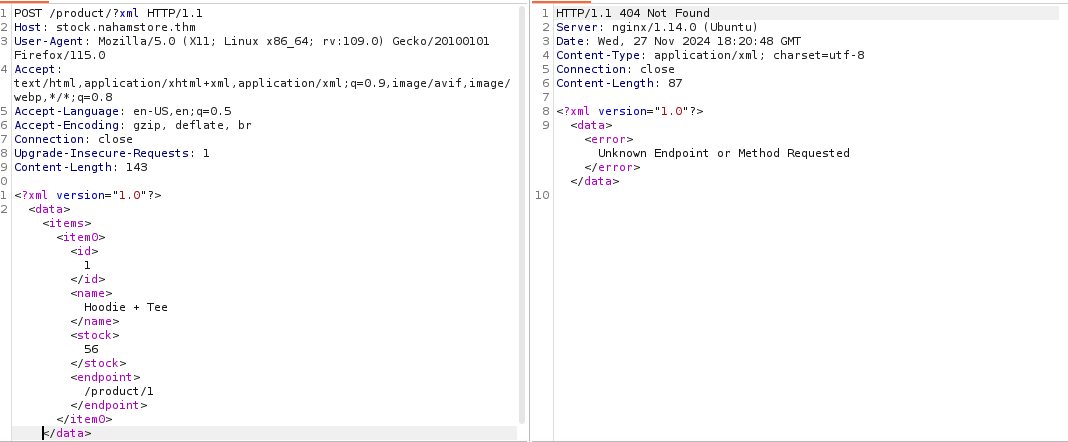Click the POST /product/?xml request line
Screen dimensions: 1068x442
[108, 13]
